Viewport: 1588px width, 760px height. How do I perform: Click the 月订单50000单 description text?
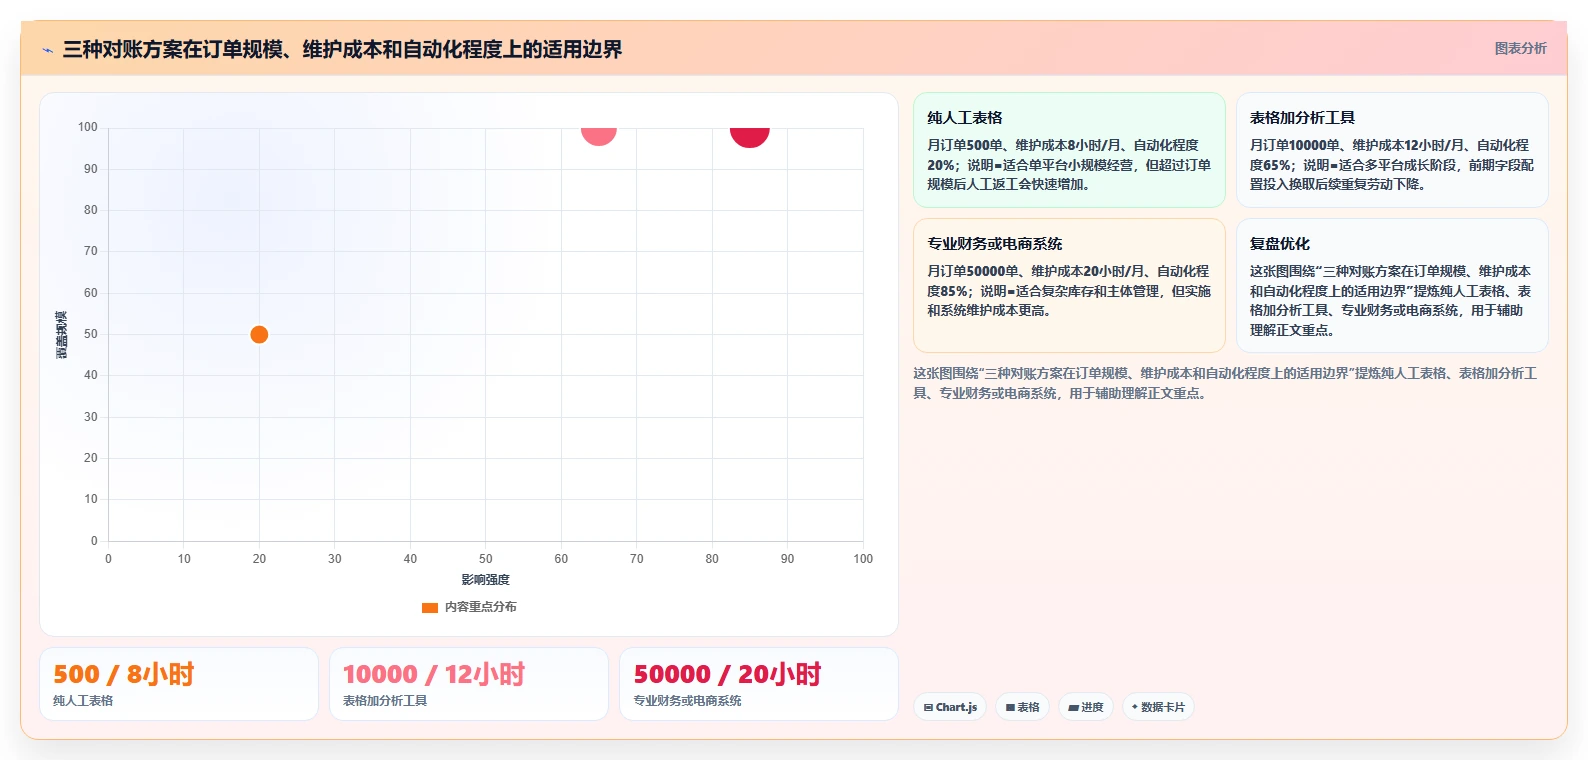1069,291
